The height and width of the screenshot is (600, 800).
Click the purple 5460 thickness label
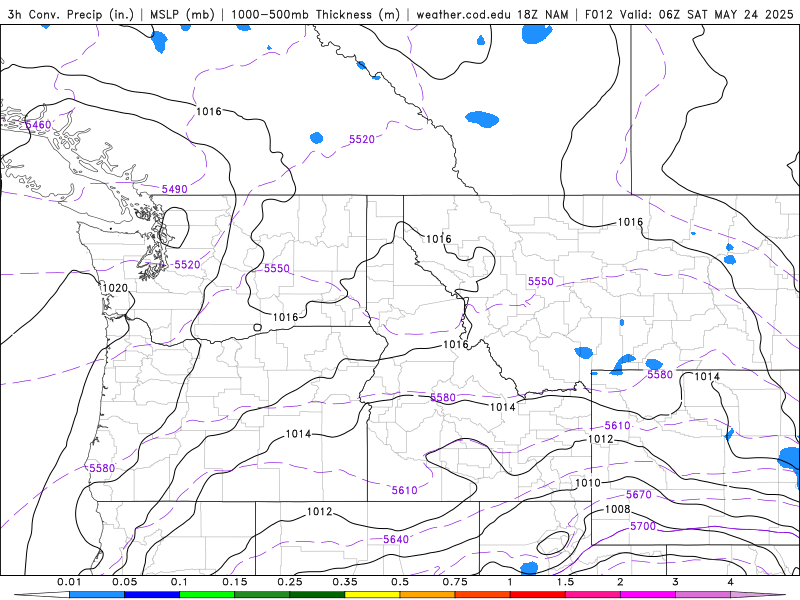coord(38,125)
